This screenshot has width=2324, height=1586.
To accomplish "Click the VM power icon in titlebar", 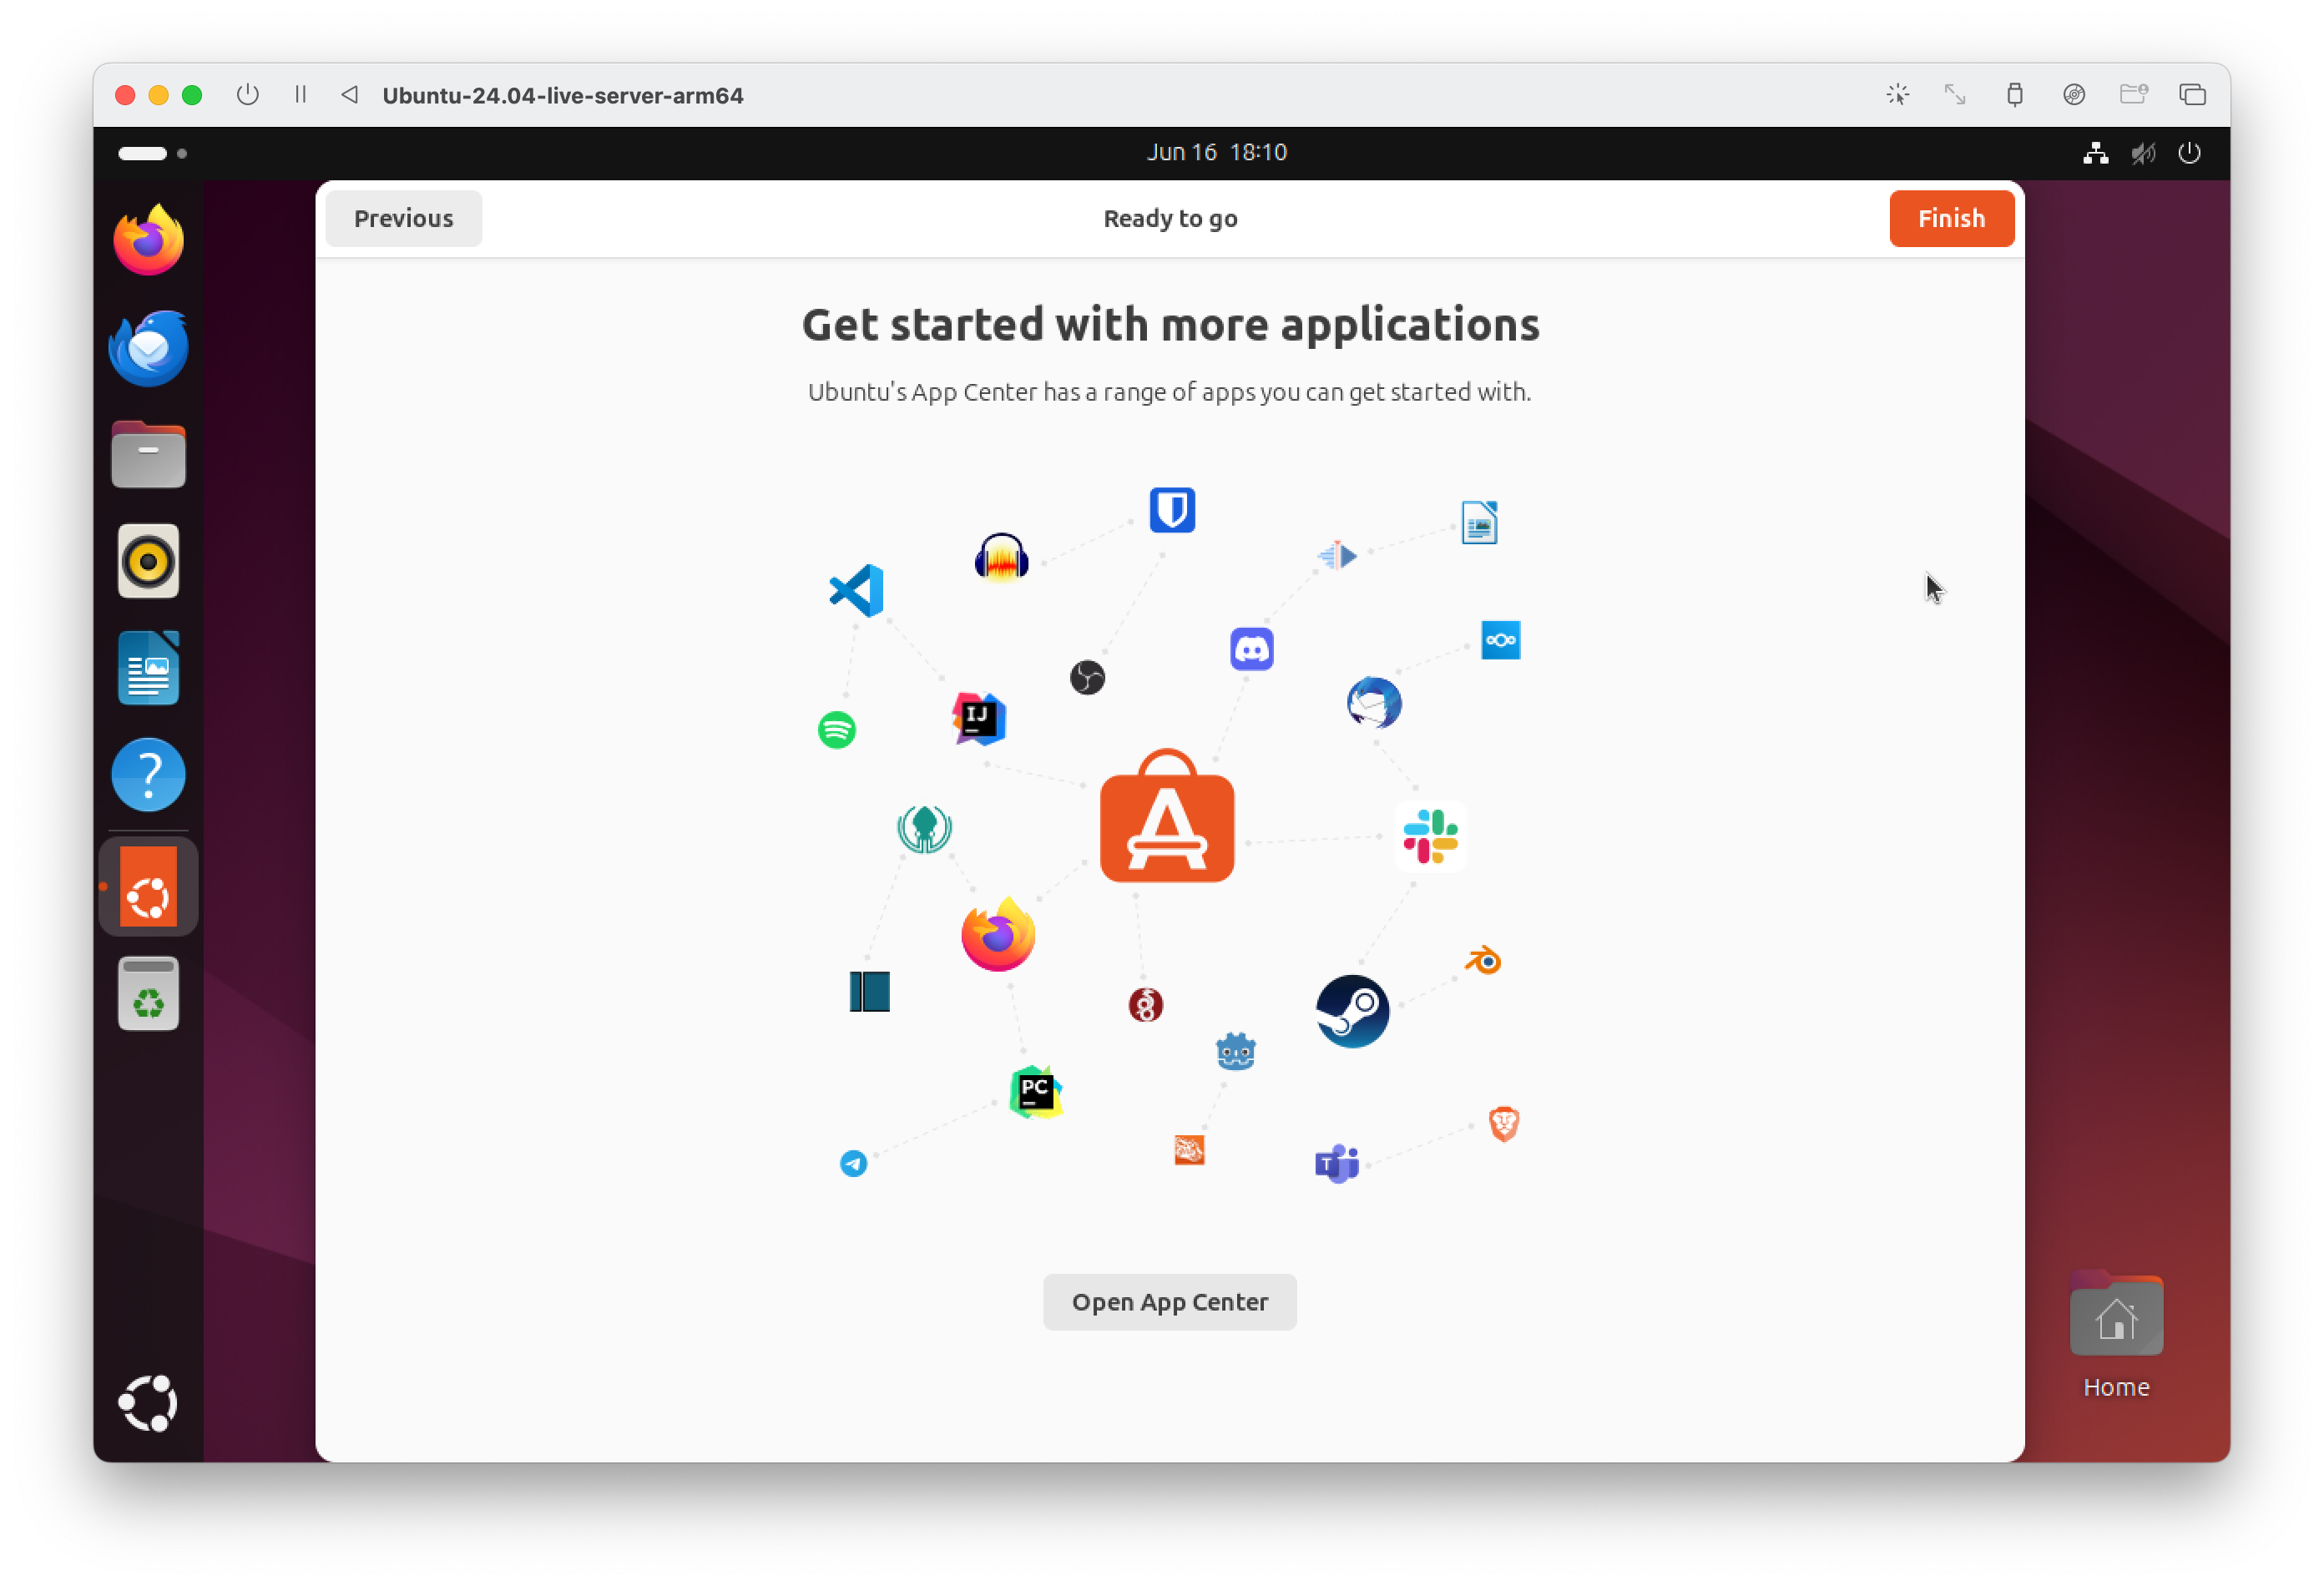I will [x=247, y=95].
